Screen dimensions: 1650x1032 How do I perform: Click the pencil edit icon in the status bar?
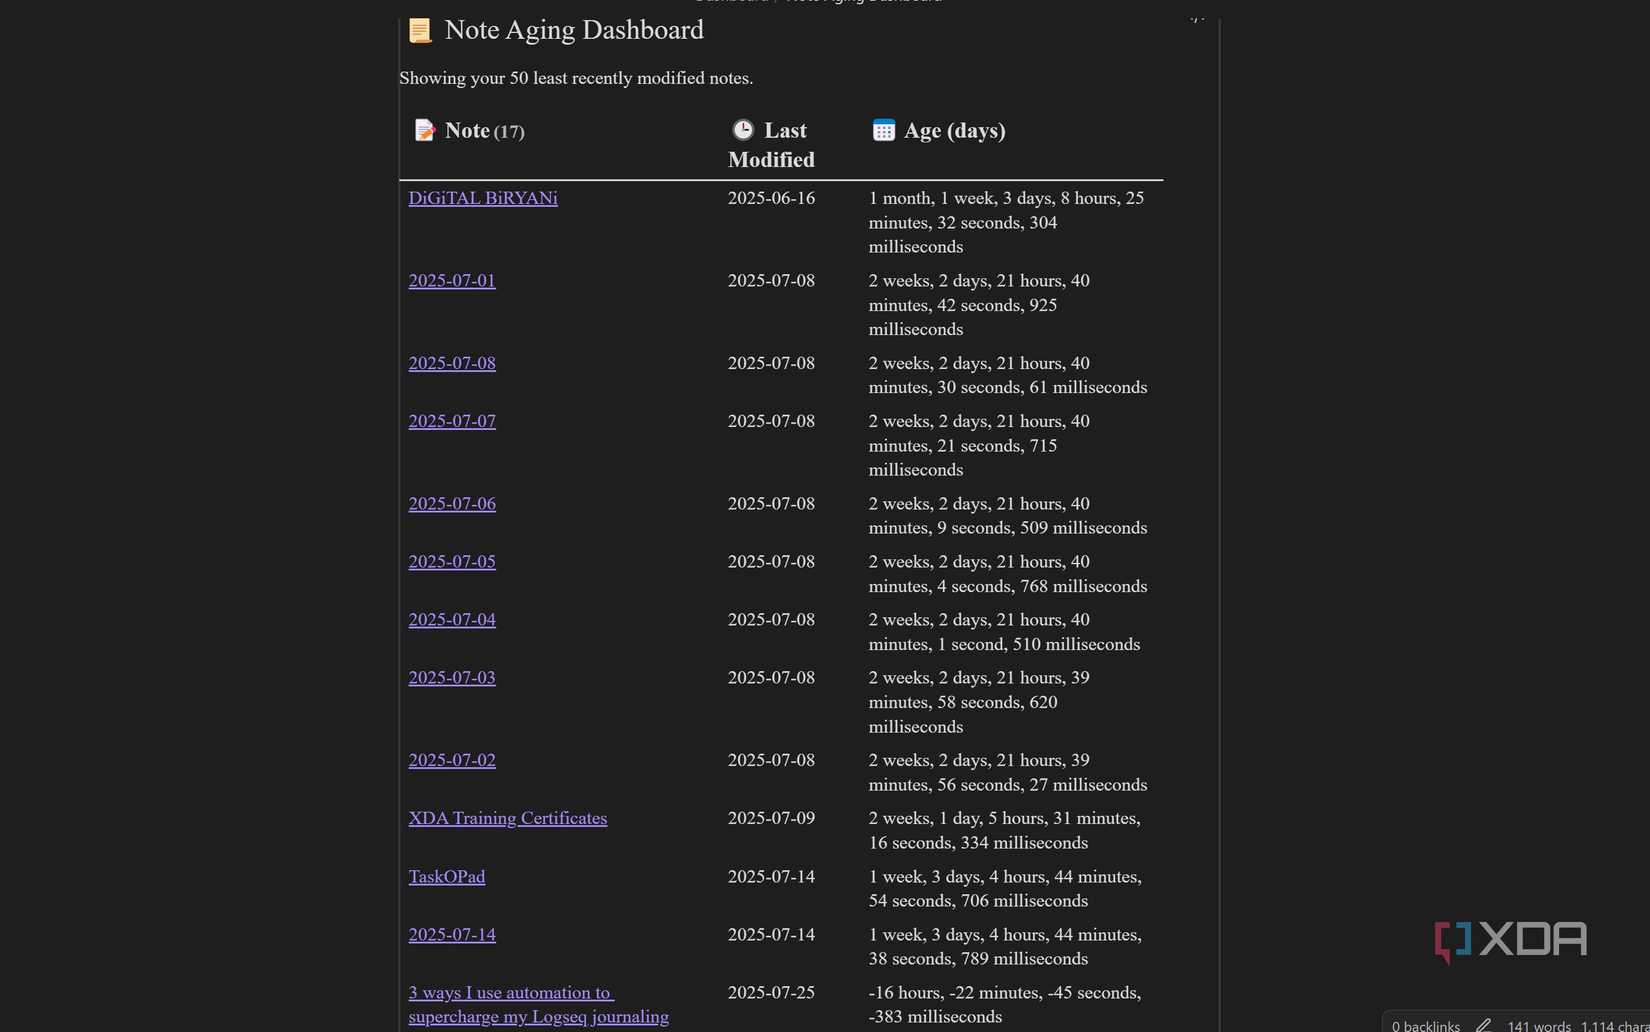coord(1486,1025)
